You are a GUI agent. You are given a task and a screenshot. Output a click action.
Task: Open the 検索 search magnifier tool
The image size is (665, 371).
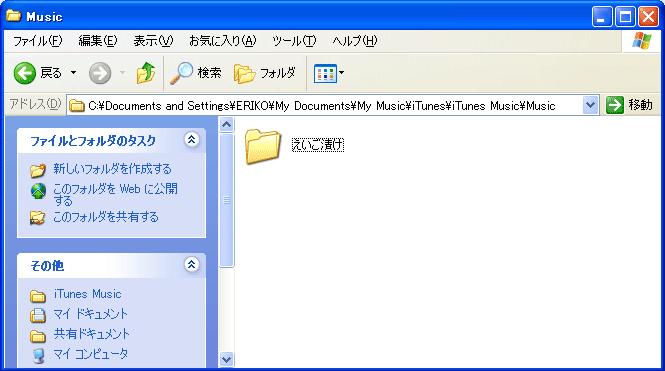point(196,73)
